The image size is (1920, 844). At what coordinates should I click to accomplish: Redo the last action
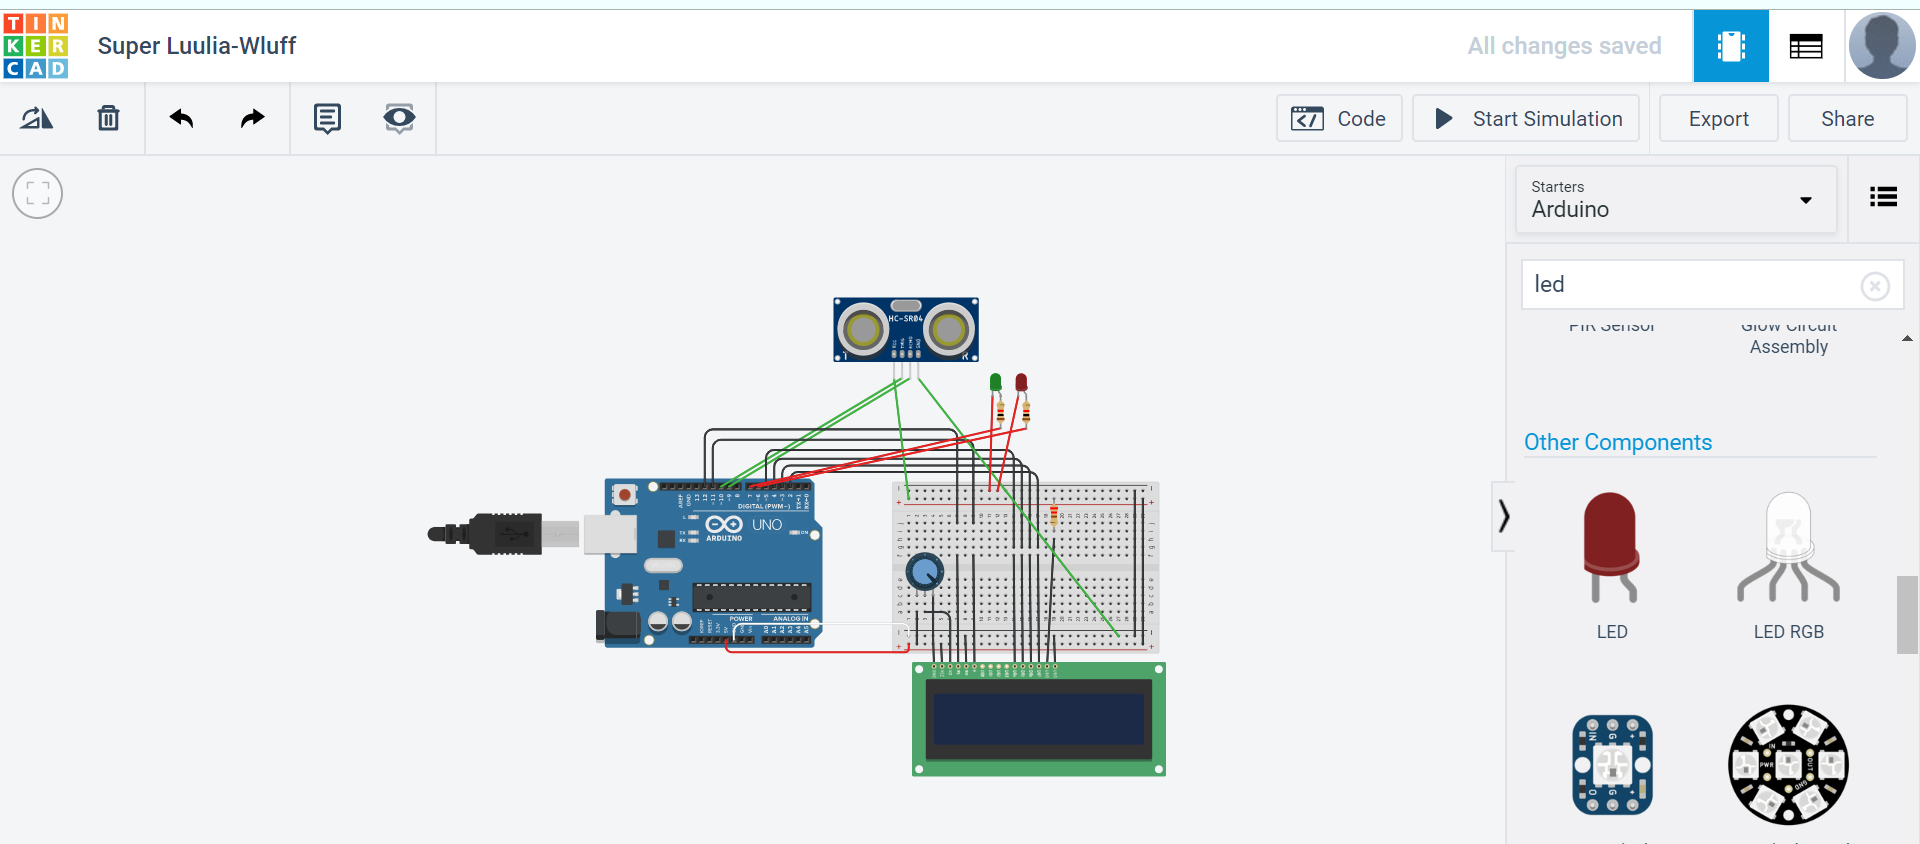click(253, 118)
